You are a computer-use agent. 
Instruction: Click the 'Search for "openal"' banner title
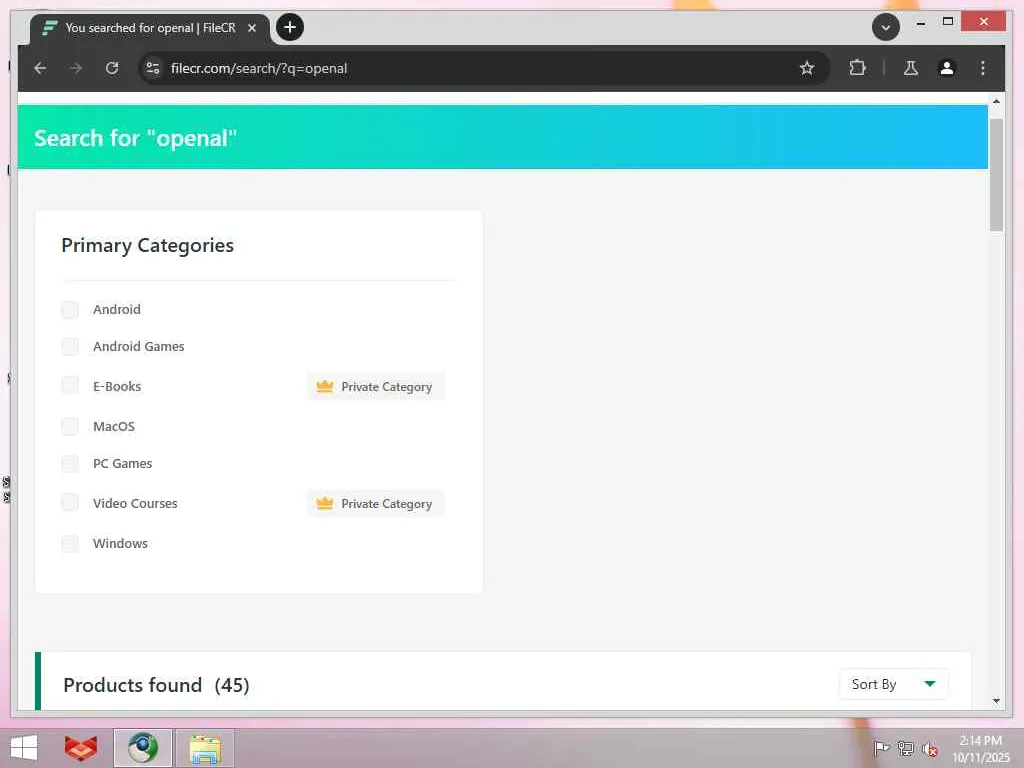(x=135, y=138)
